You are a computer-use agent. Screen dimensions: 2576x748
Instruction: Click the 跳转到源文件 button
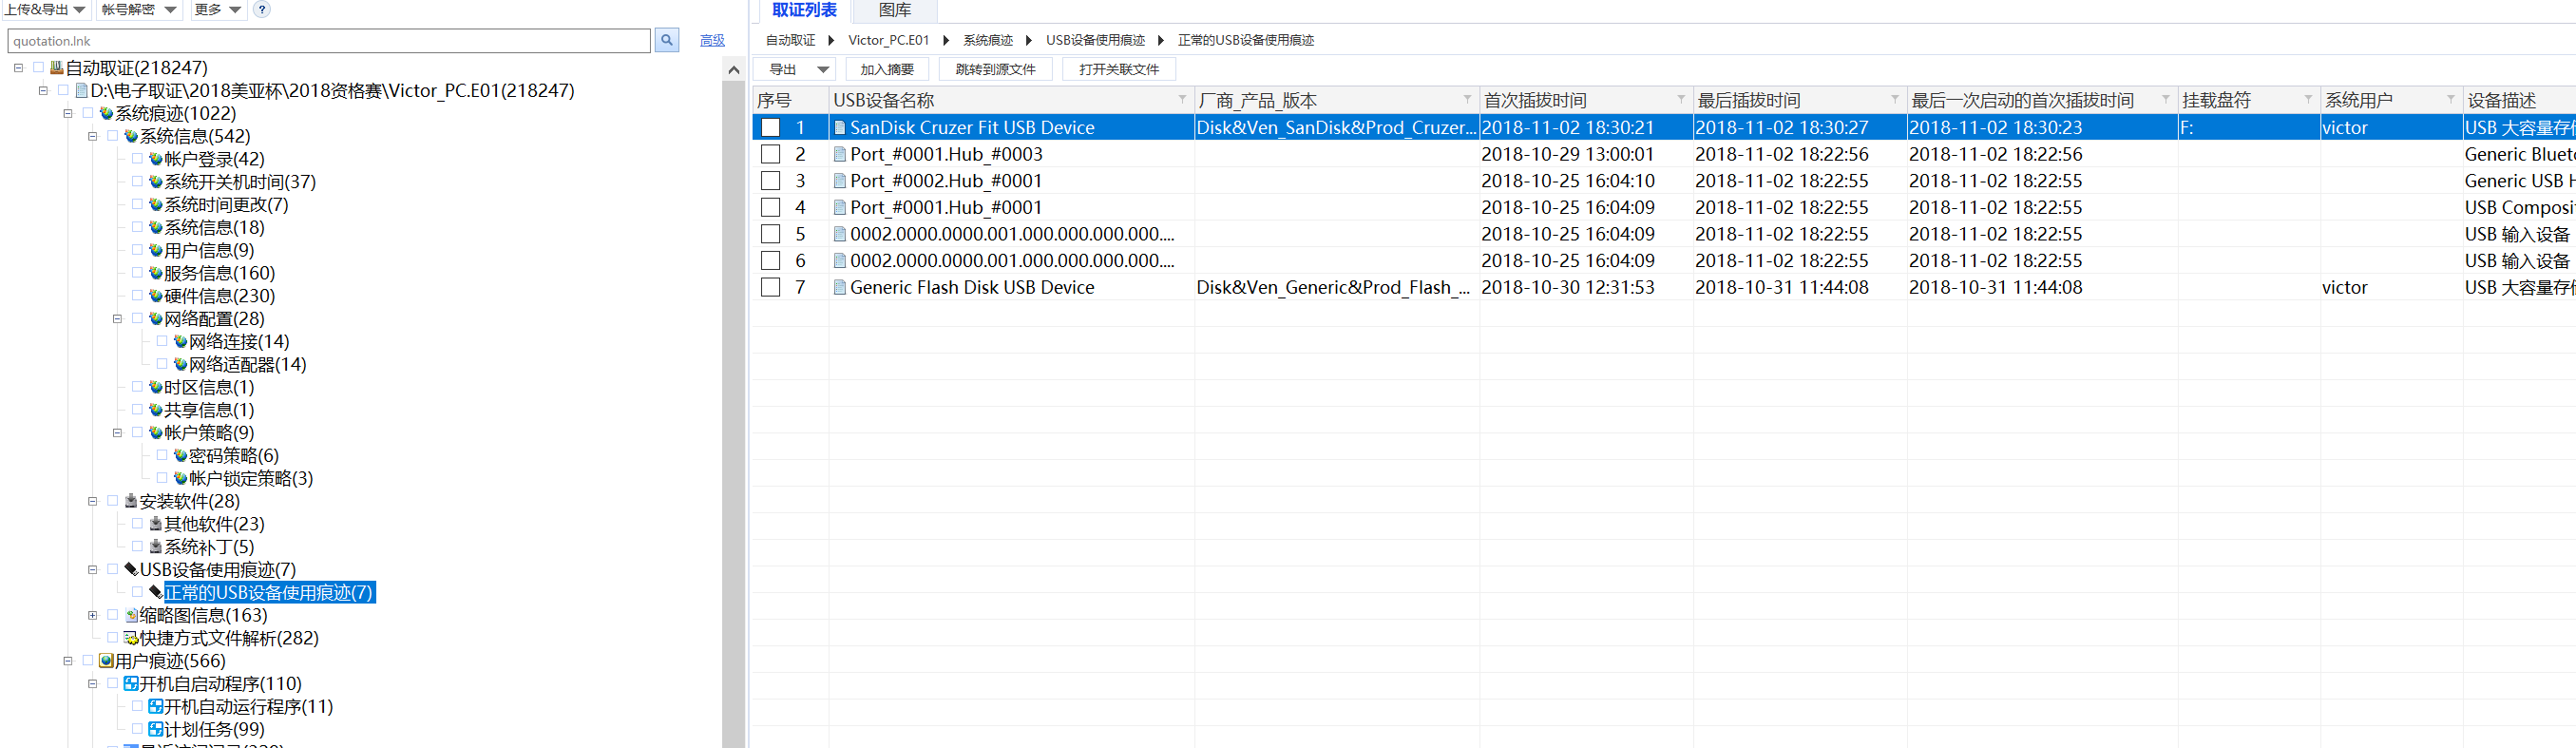click(x=994, y=69)
